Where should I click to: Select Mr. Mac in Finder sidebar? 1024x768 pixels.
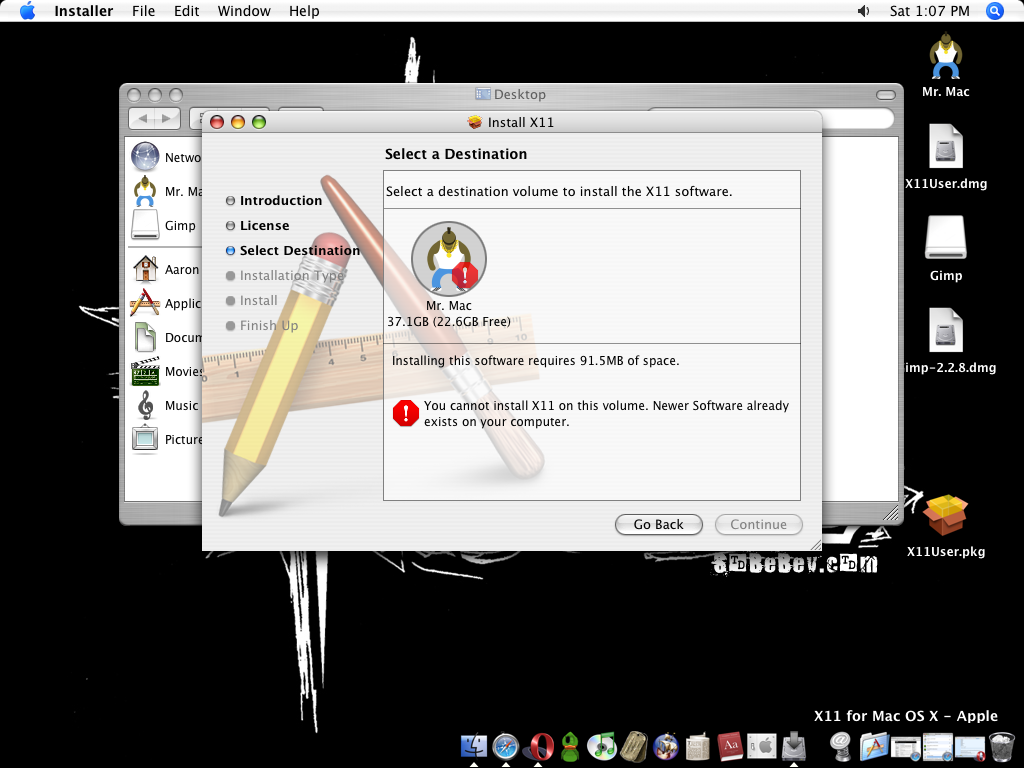point(167,191)
